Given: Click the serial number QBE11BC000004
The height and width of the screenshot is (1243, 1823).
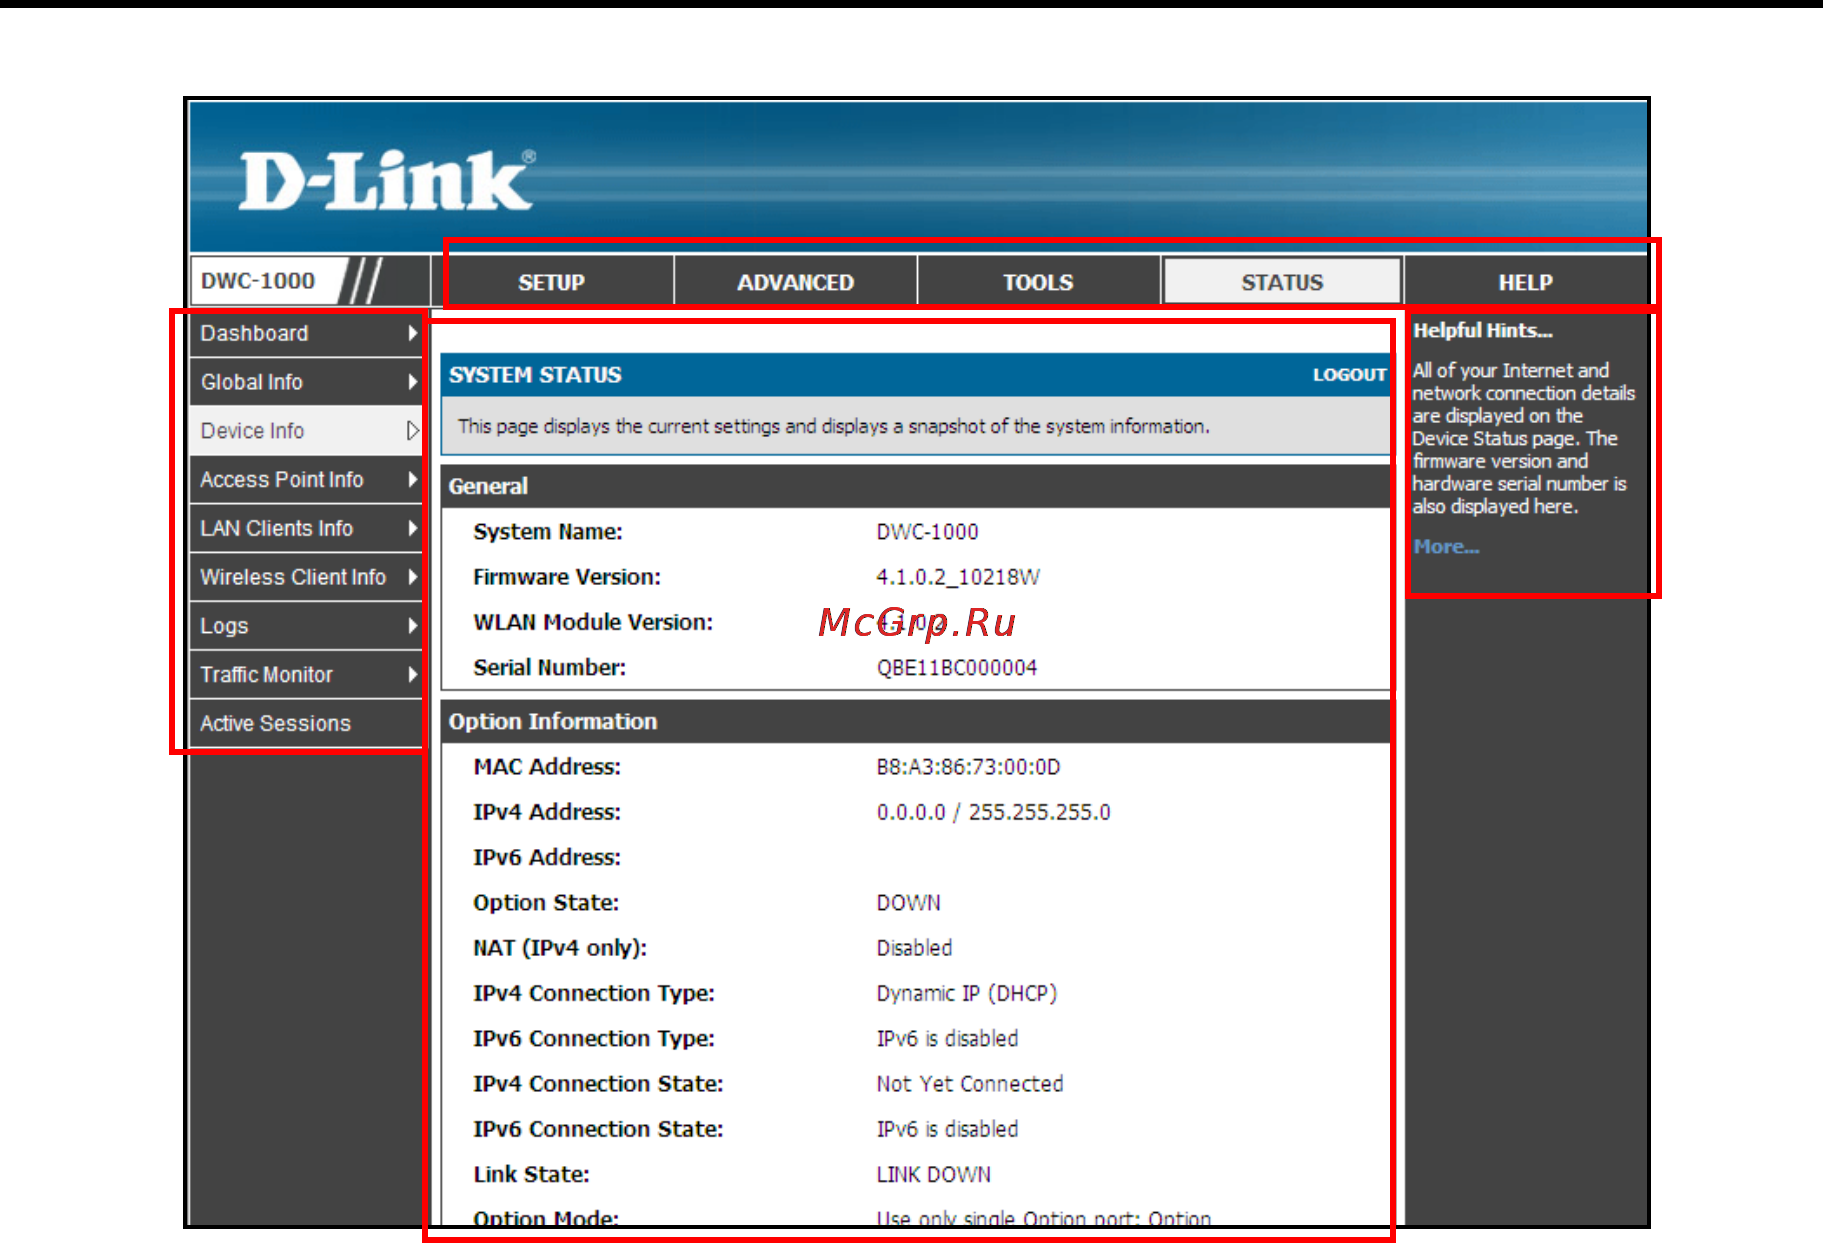Looking at the screenshot, I should [957, 668].
